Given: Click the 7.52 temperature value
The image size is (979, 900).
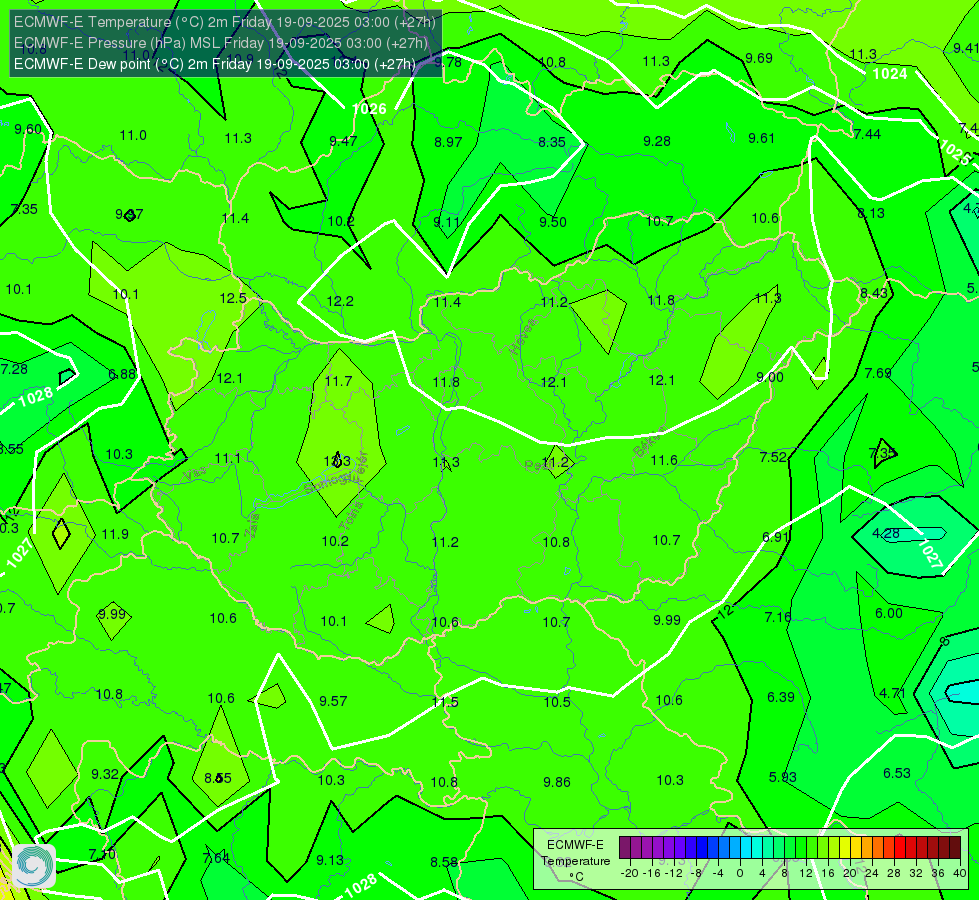Looking at the screenshot, I should pyautogui.click(x=773, y=457).
